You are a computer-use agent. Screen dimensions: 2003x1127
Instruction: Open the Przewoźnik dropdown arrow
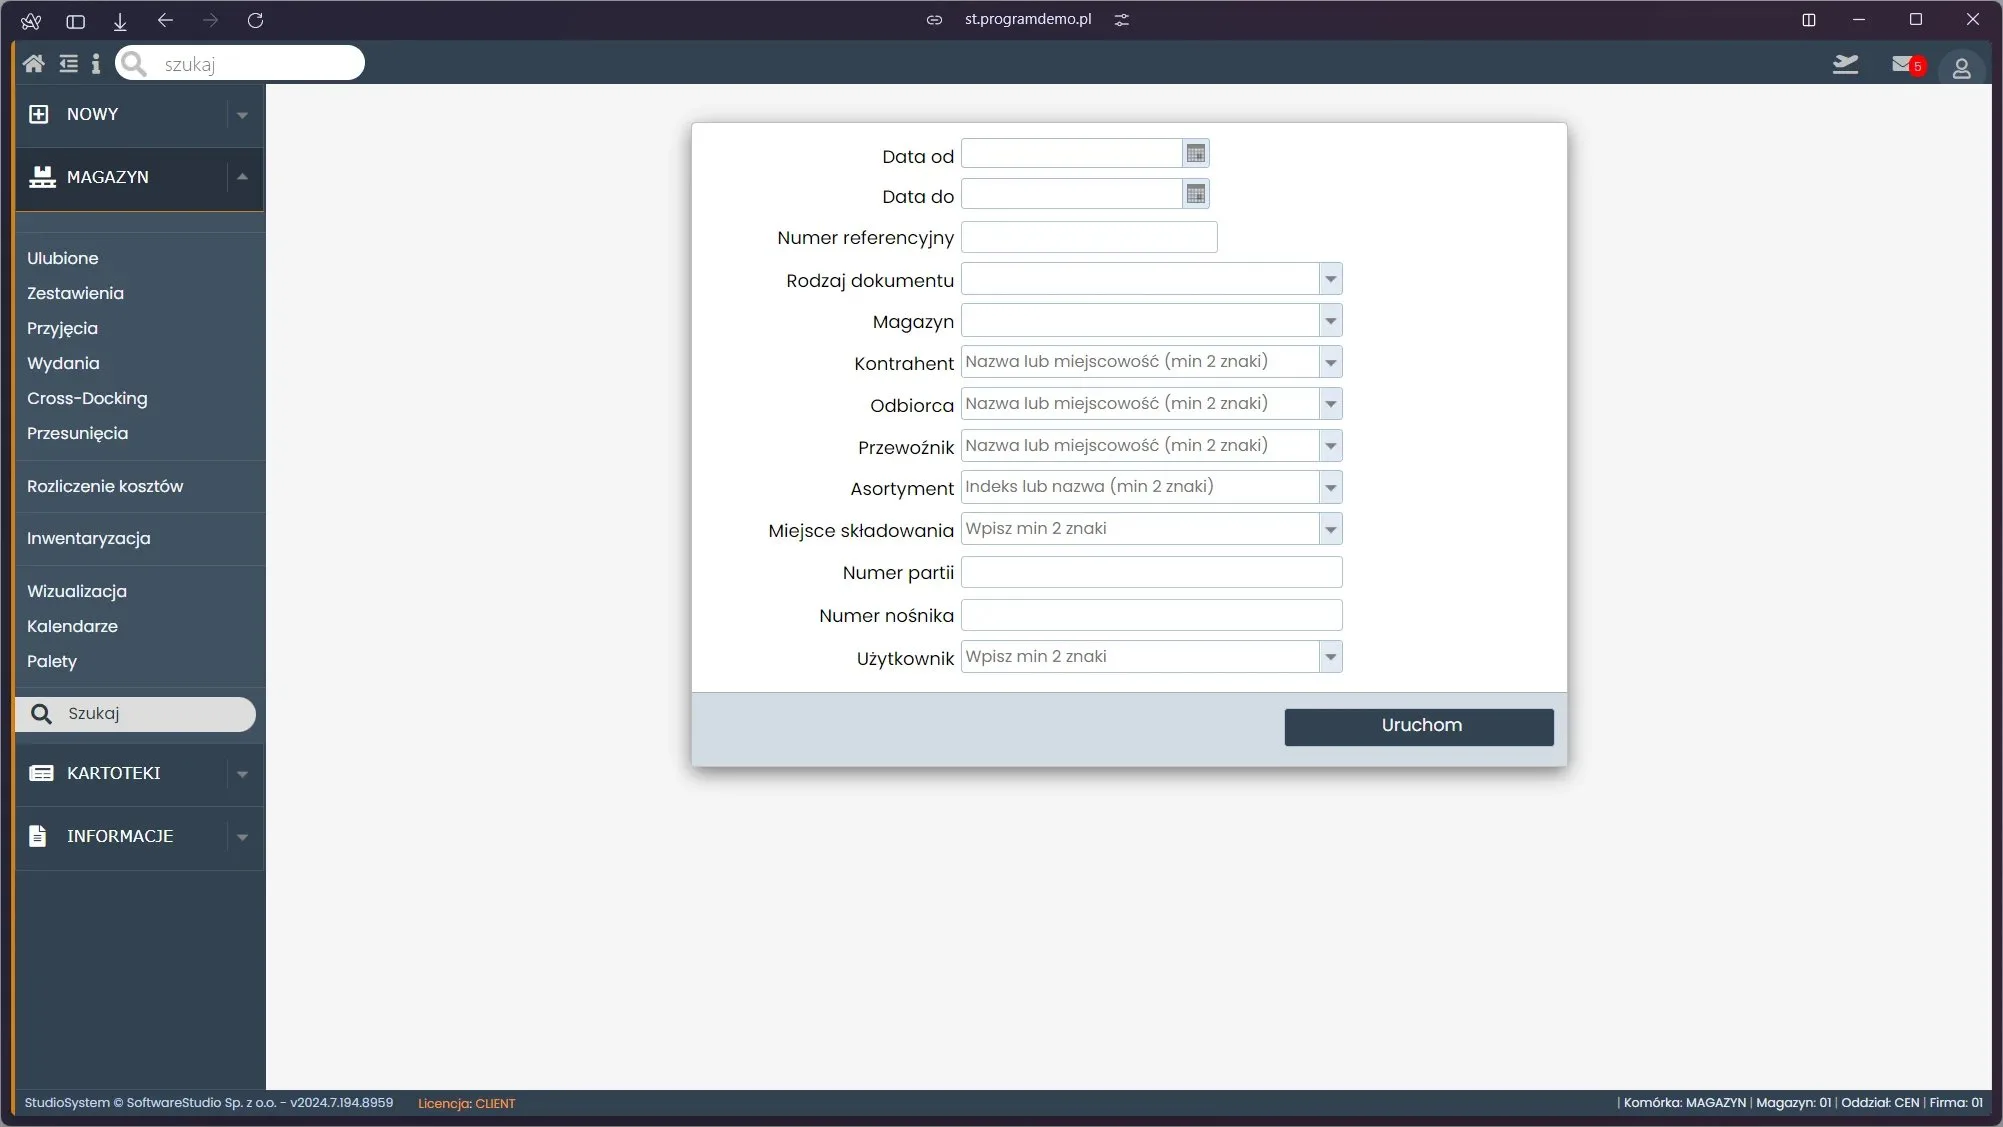(x=1330, y=446)
